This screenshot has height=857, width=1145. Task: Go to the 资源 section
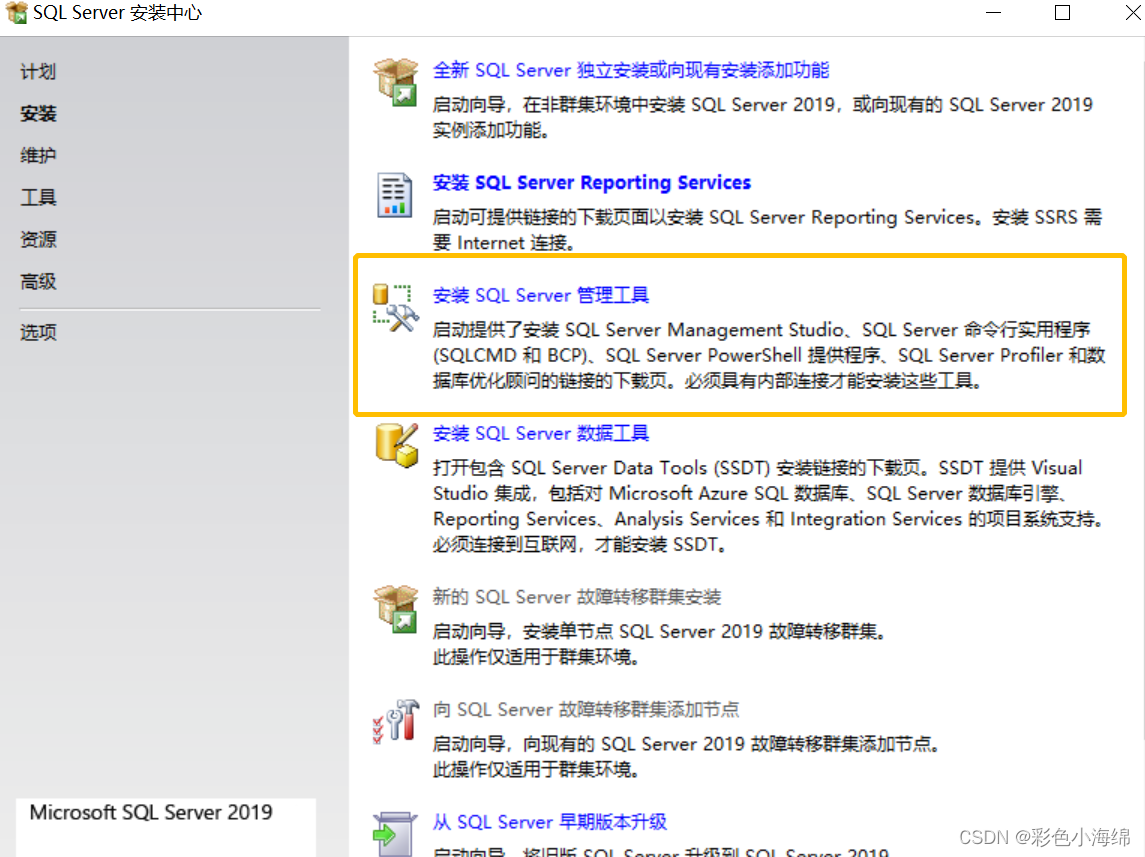pos(38,239)
